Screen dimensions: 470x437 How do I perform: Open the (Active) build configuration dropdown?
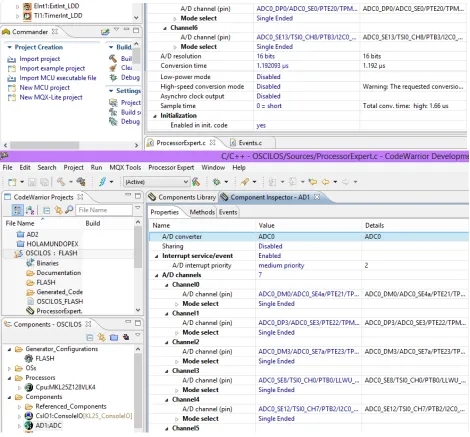pyautogui.click(x=156, y=182)
